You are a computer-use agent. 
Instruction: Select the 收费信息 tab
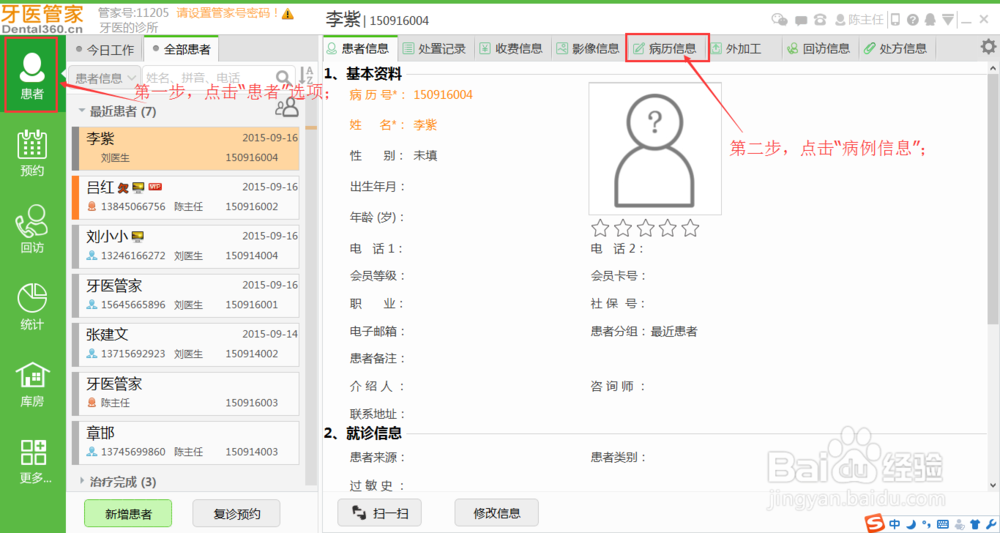(511, 48)
